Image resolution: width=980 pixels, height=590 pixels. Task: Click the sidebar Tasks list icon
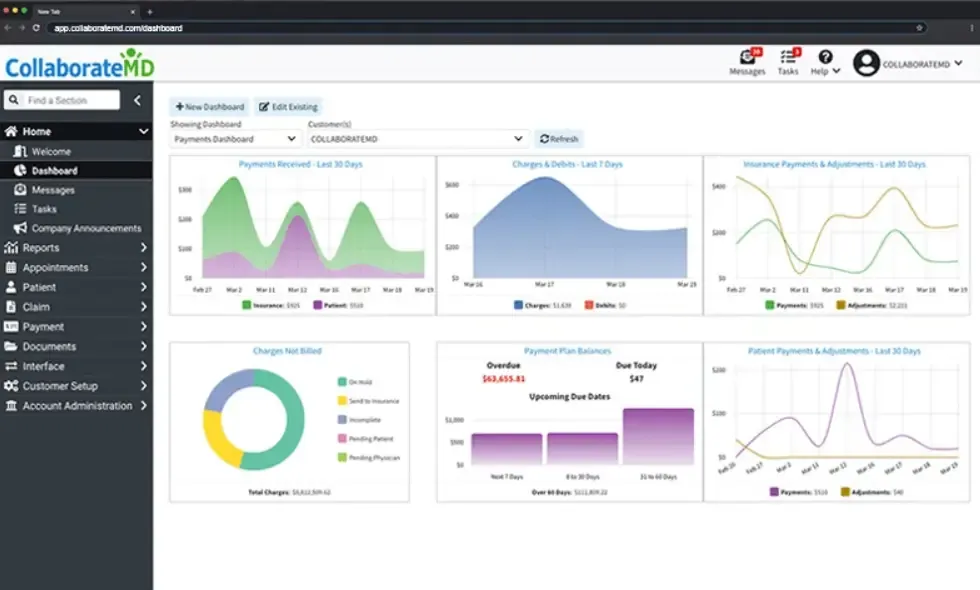coord(21,209)
